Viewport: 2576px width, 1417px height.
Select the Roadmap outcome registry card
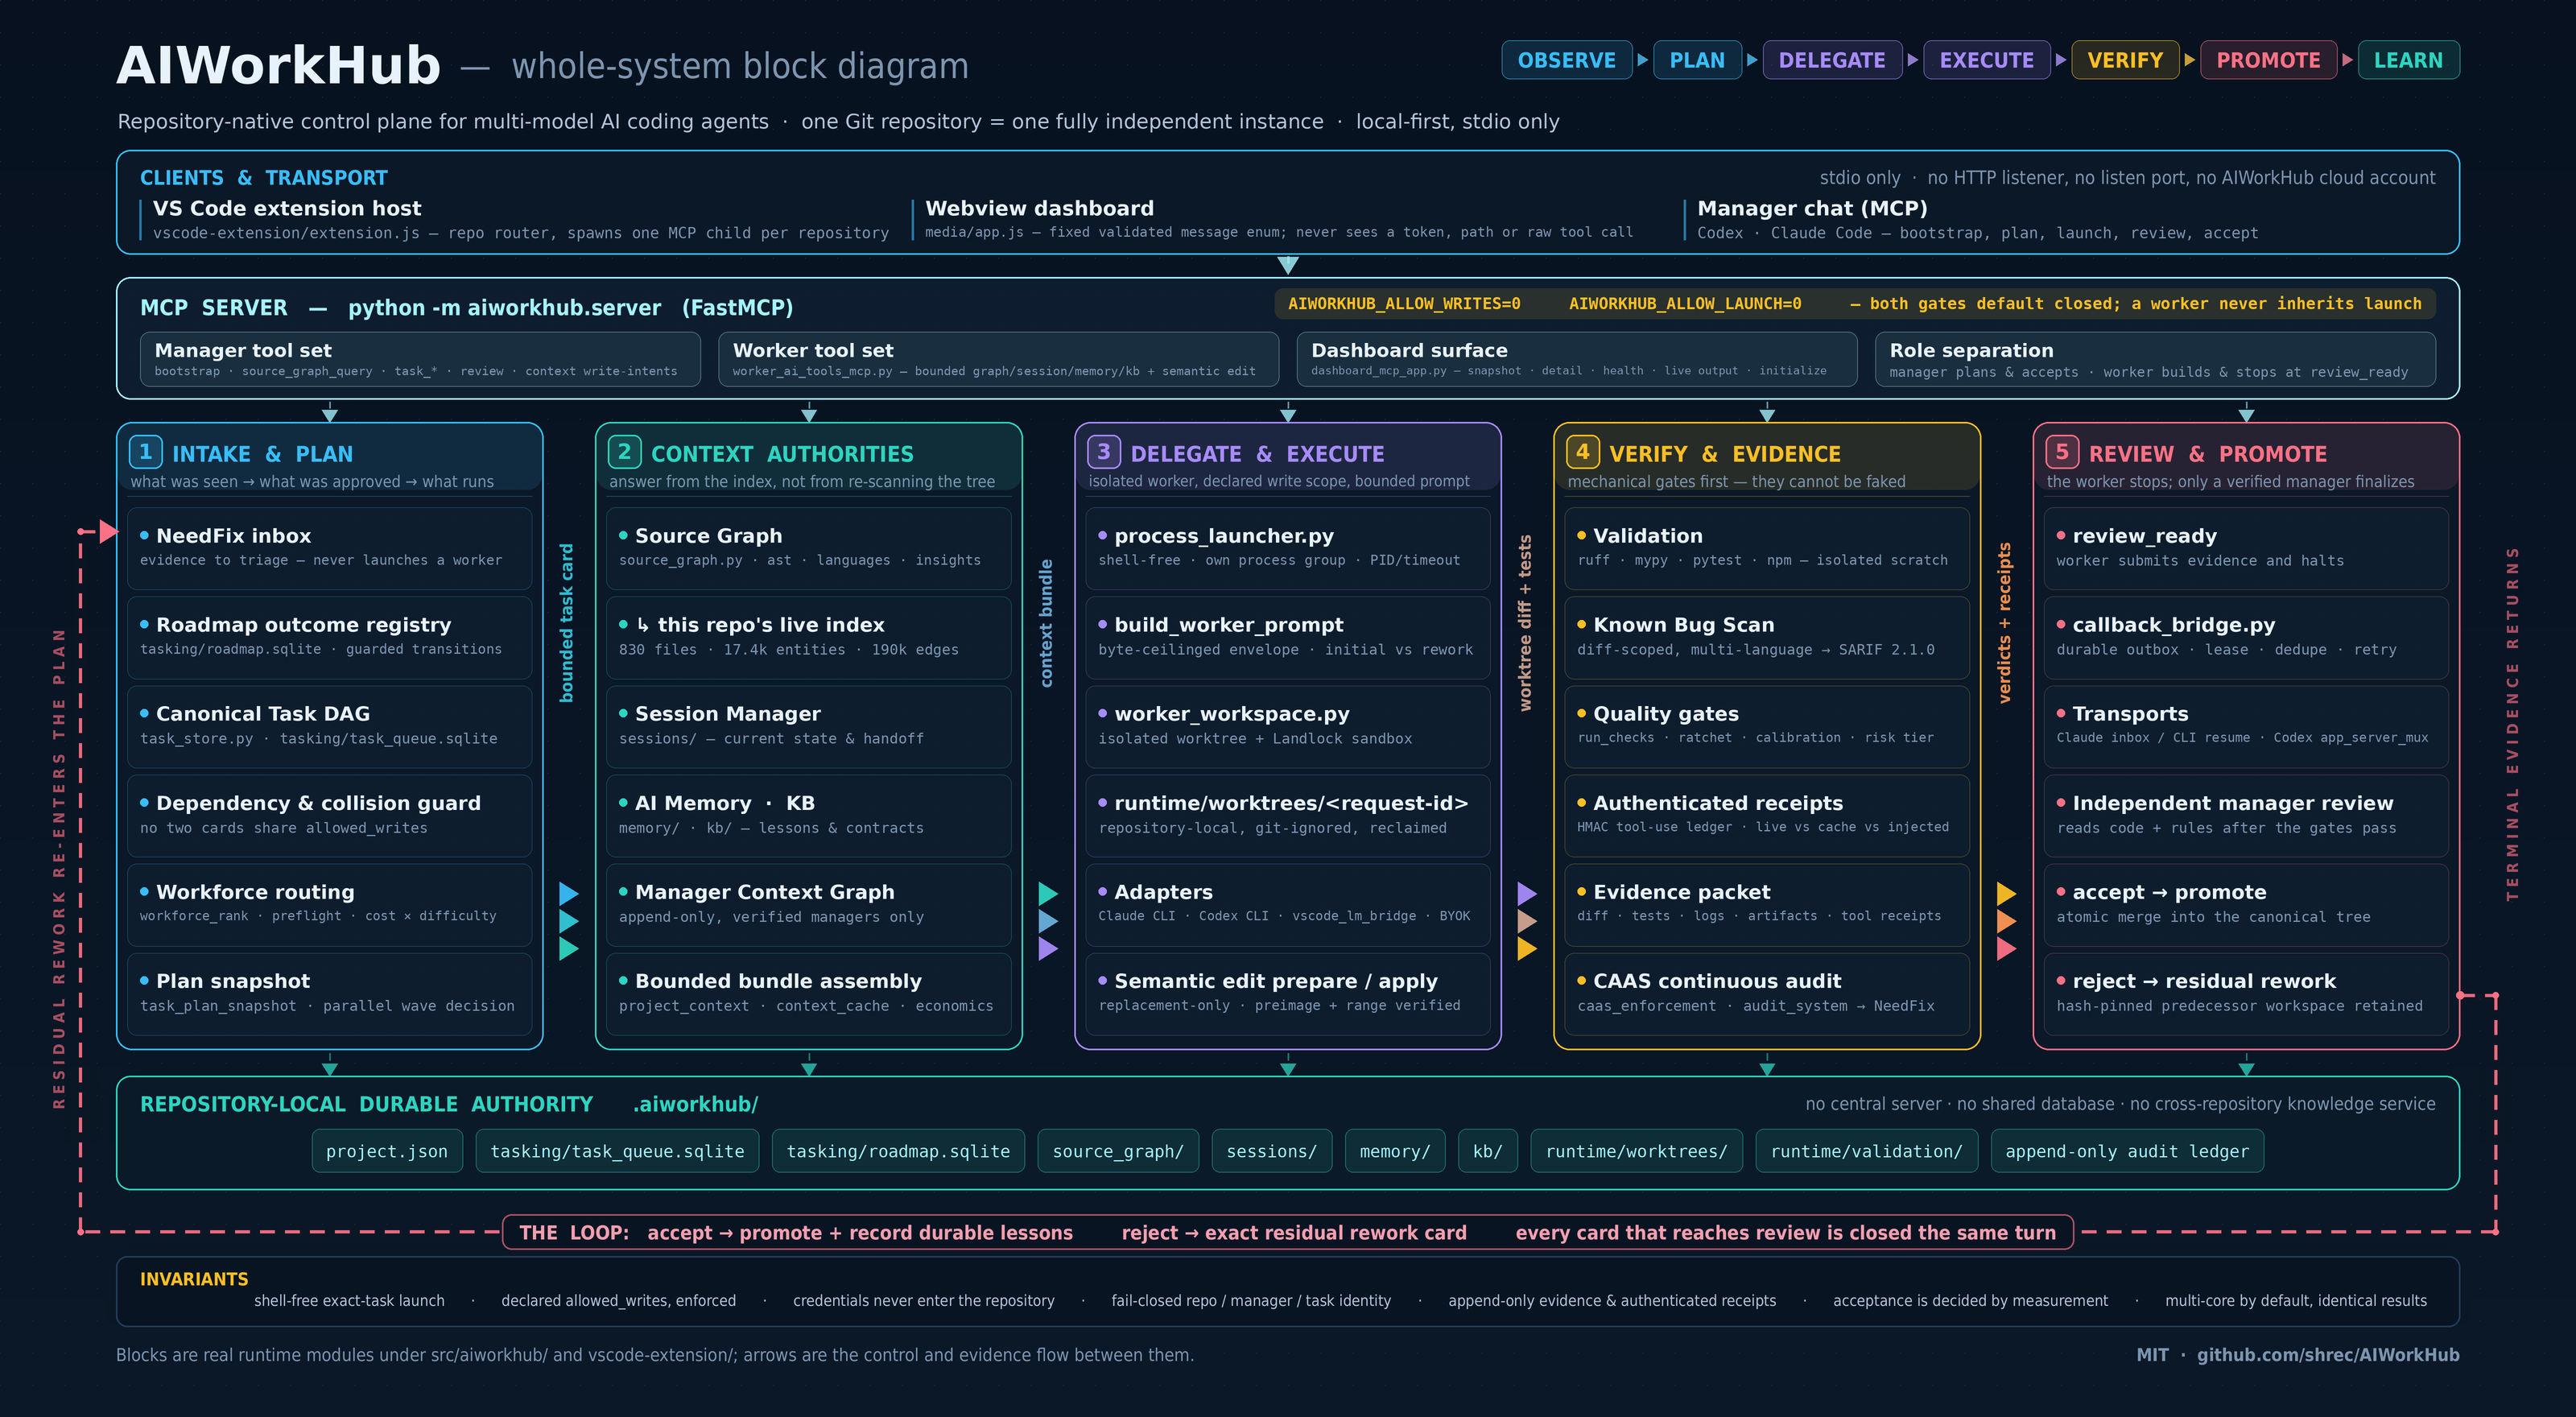[x=330, y=637]
